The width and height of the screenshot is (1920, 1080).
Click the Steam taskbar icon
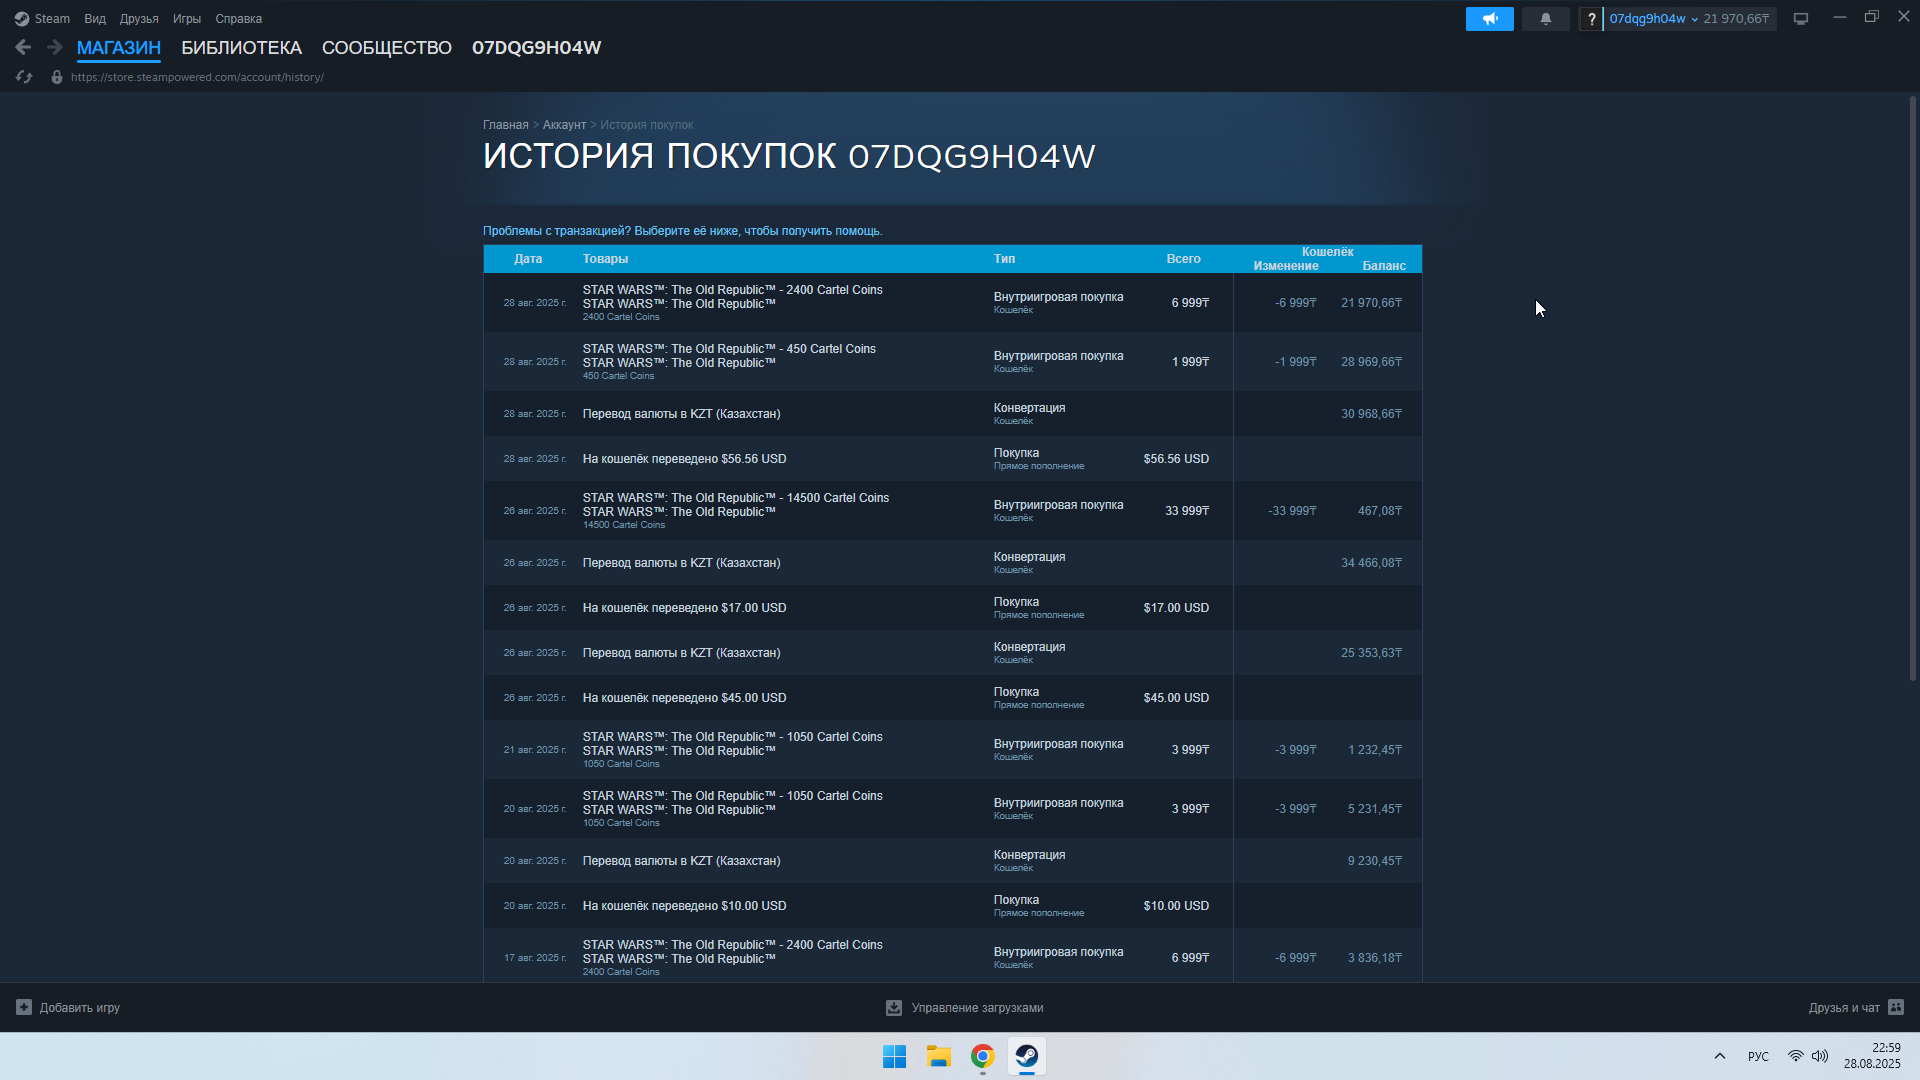pos(1026,1056)
